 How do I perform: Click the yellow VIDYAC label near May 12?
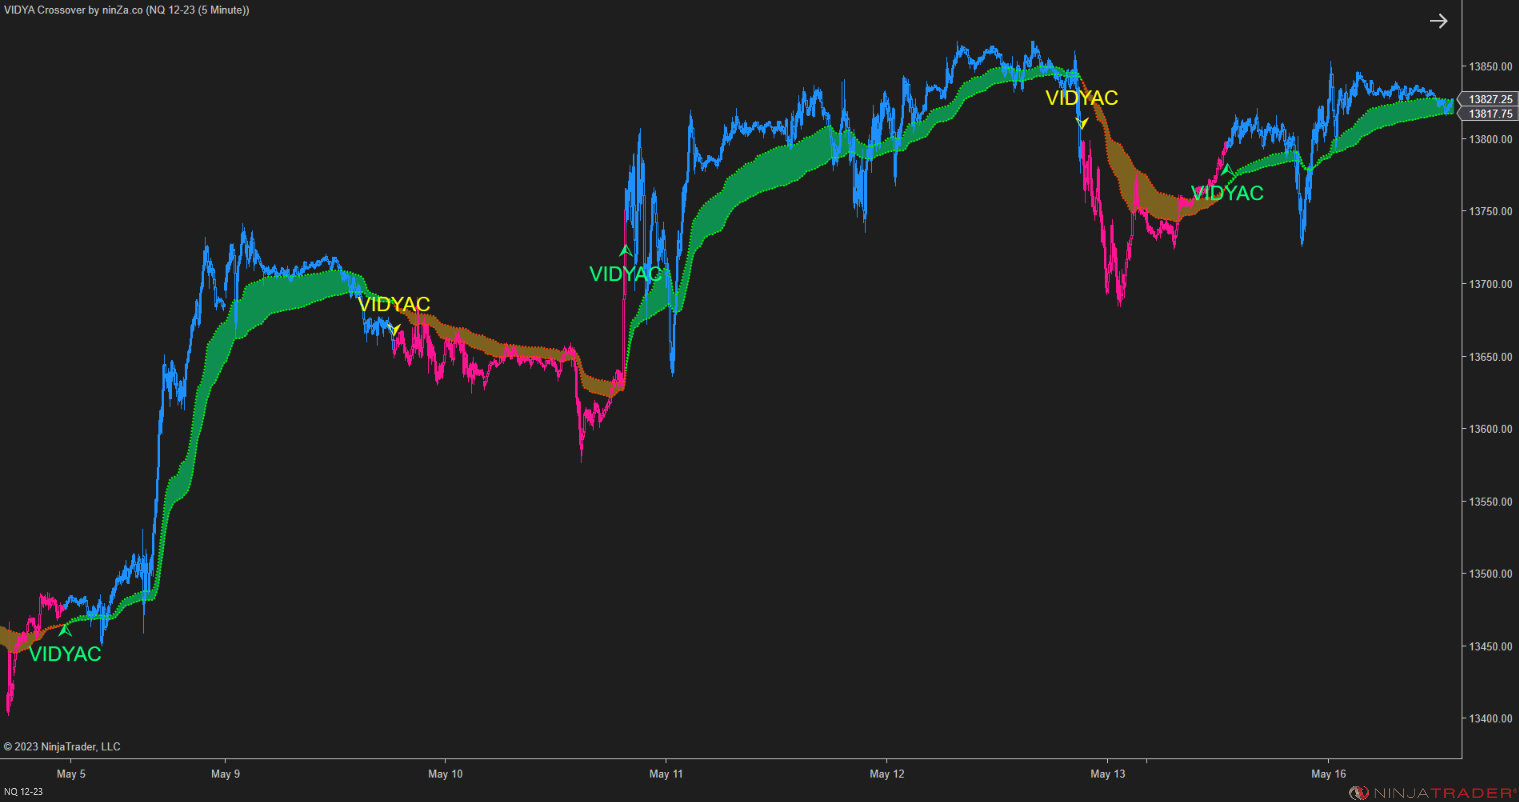[1081, 98]
